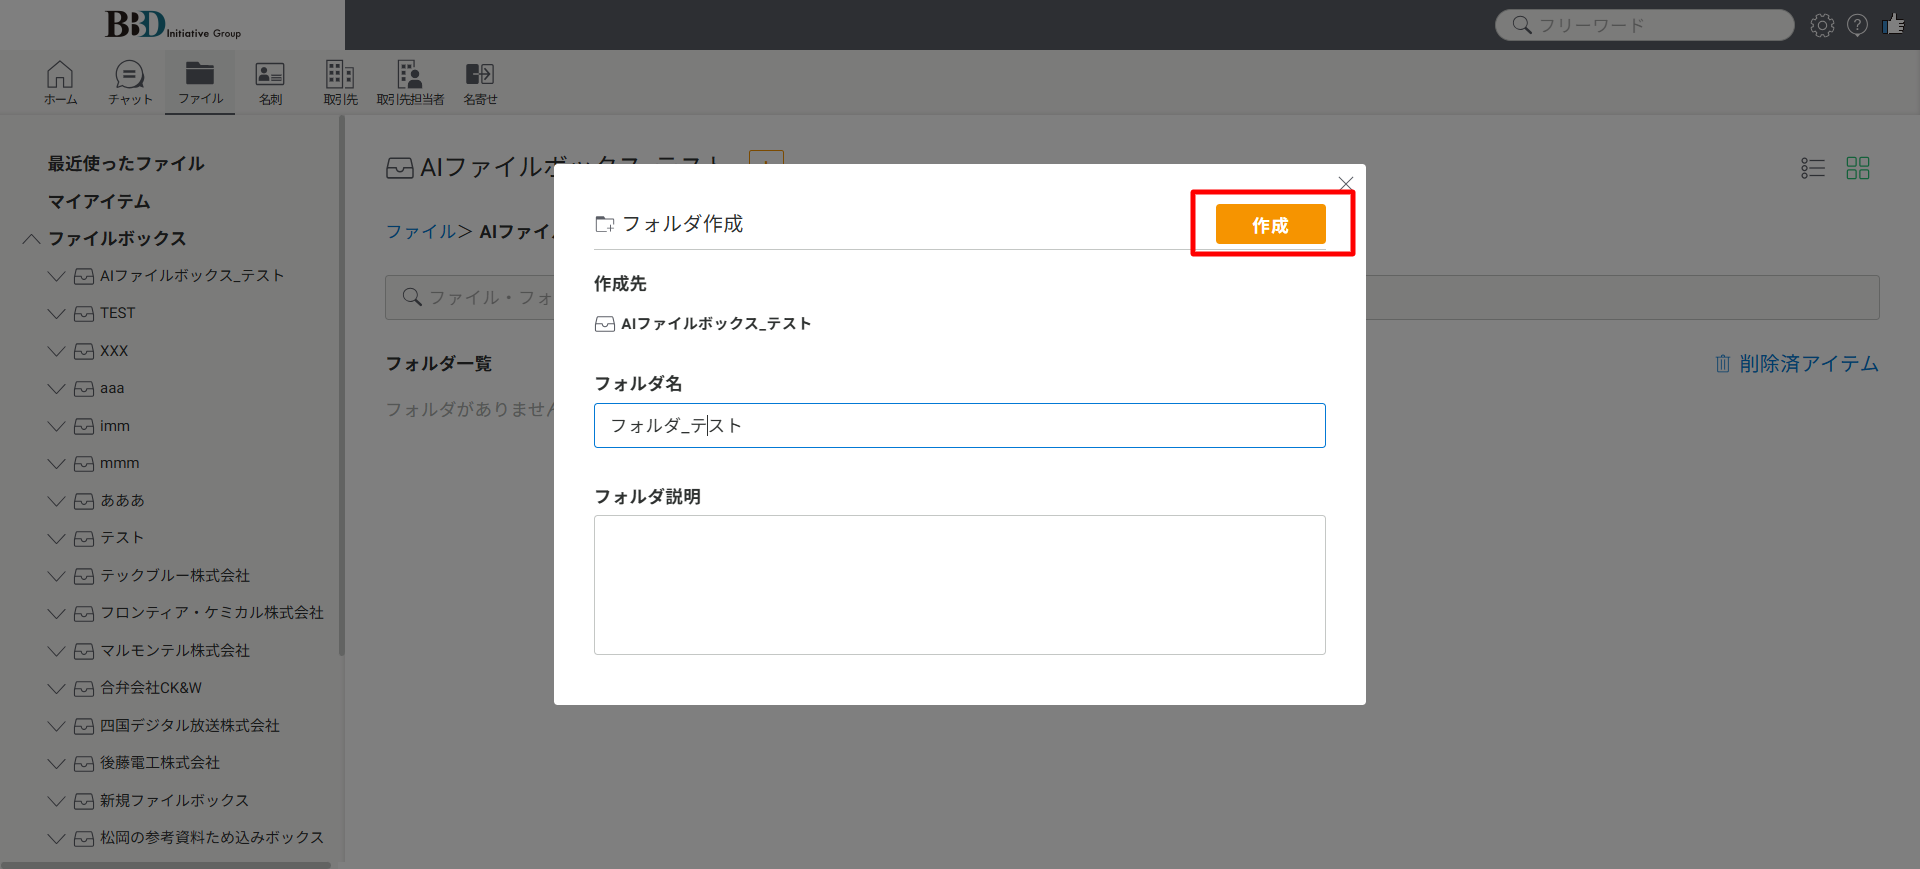
Task: Expand the テックブルー株式会社 chevron
Action: [x=56, y=576]
